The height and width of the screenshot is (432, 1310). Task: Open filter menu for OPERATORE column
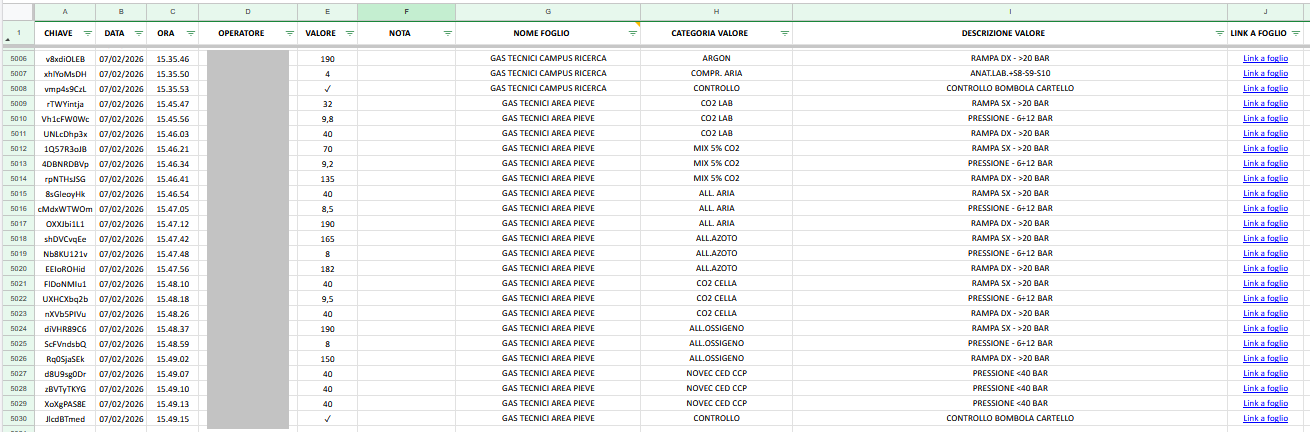[x=287, y=33]
